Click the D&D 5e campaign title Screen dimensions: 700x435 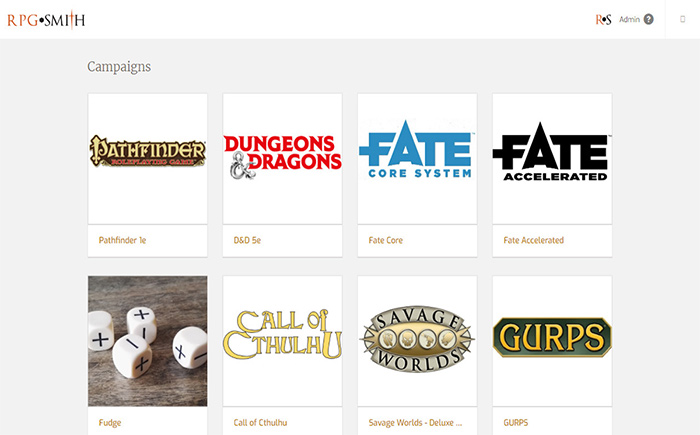click(247, 240)
